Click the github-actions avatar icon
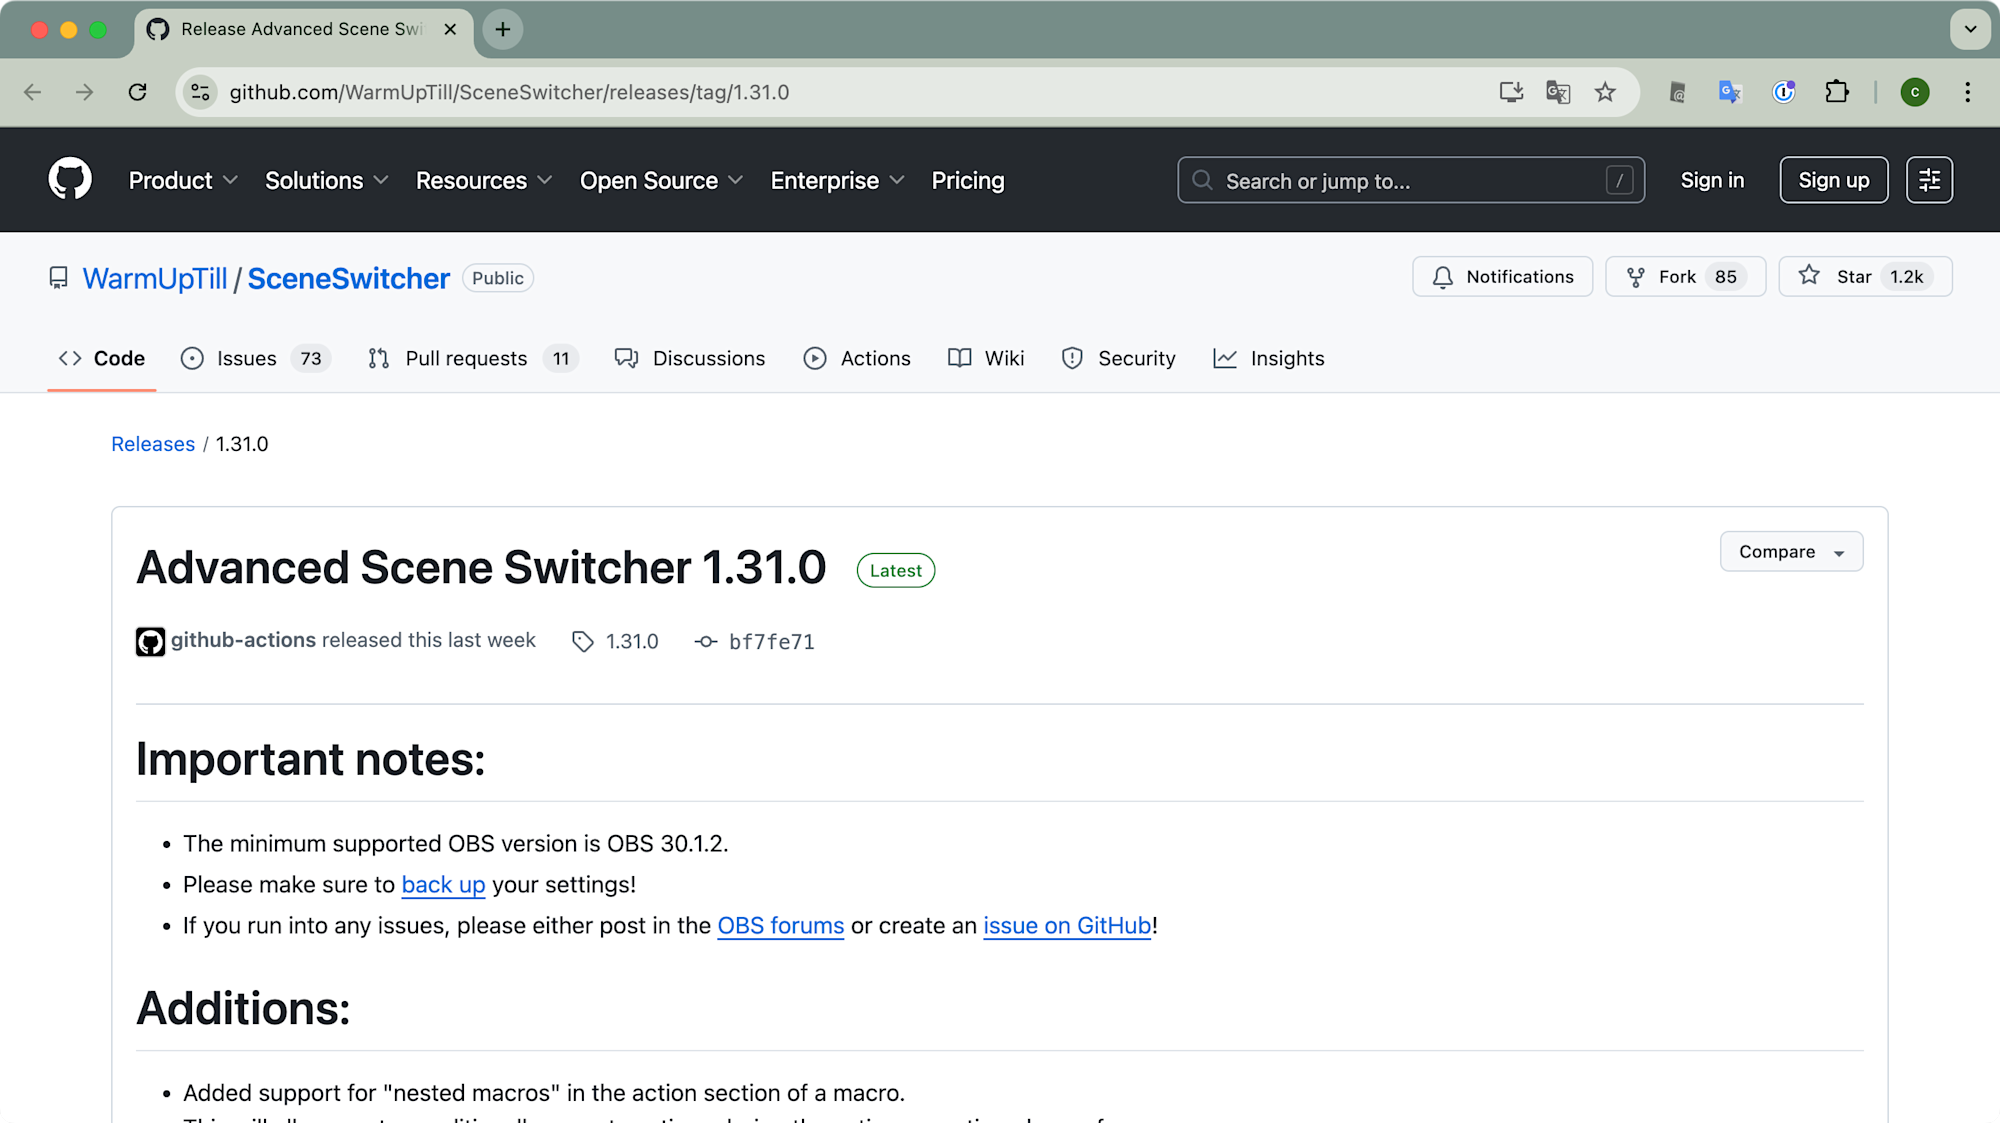 click(x=150, y=641)
